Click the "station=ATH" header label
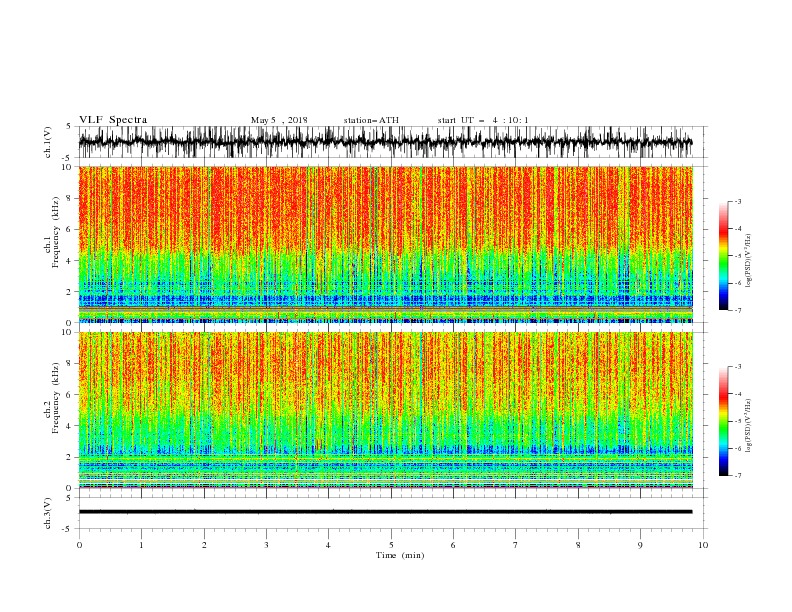This screenshot has width=792, height=612. tap(371, 120)
